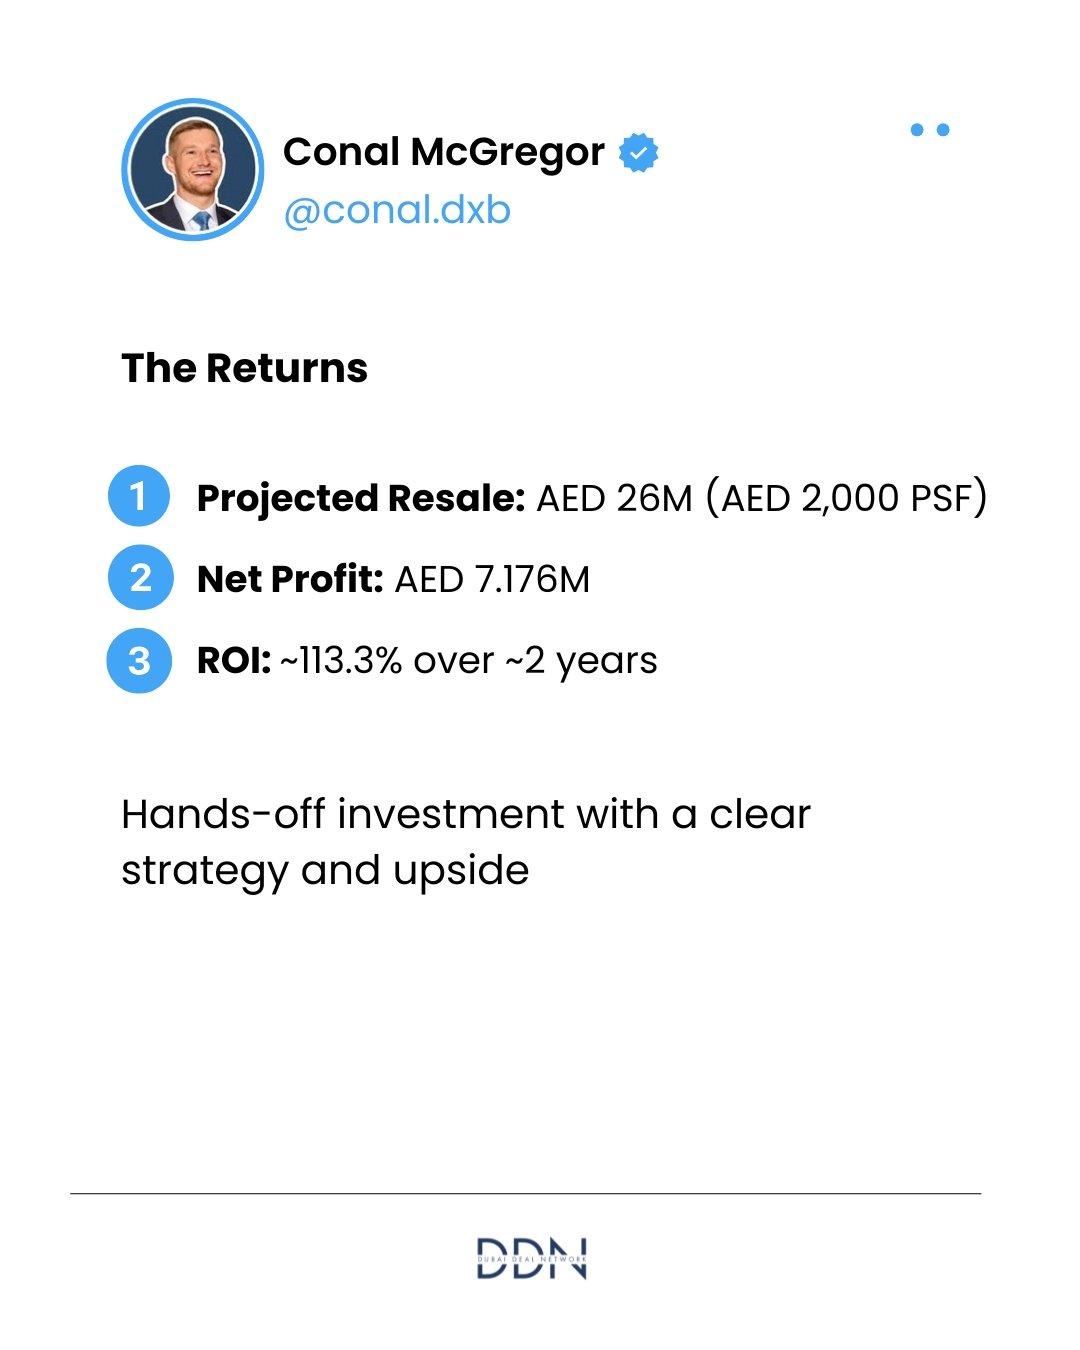Screen dimensions: 1080x1350
Task: Click the DDN logo at bottom
Action: [531, 1258]
